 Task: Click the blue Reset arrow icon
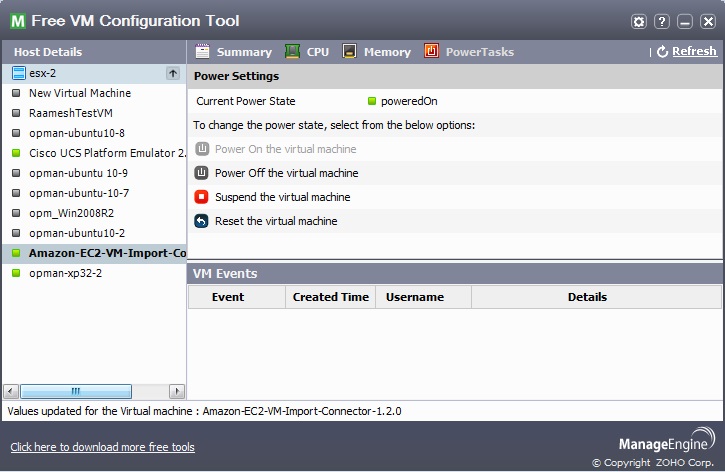pyautogui.click(x=201, y=221)
